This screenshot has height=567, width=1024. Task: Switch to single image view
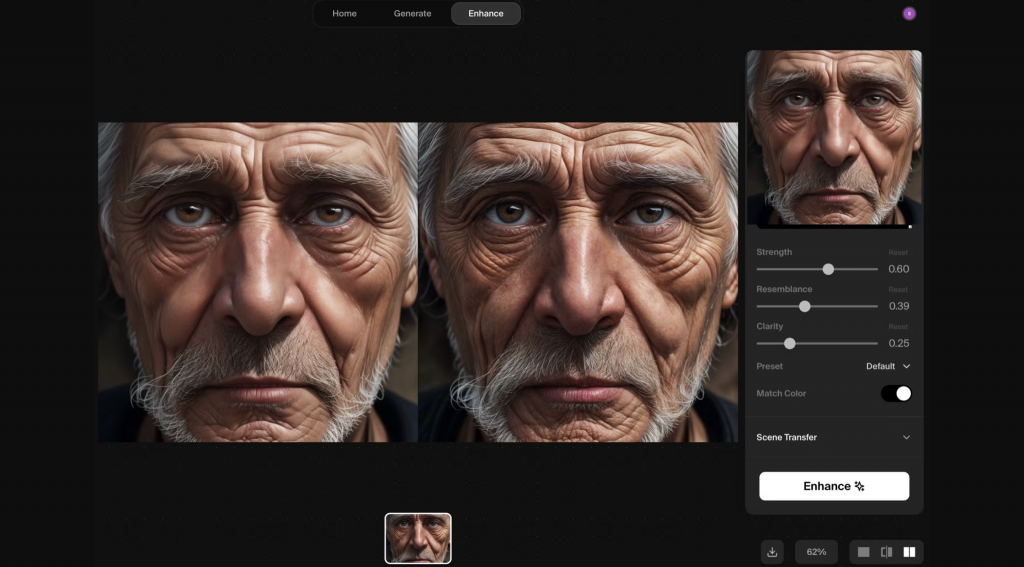click(x=863, y=552)
